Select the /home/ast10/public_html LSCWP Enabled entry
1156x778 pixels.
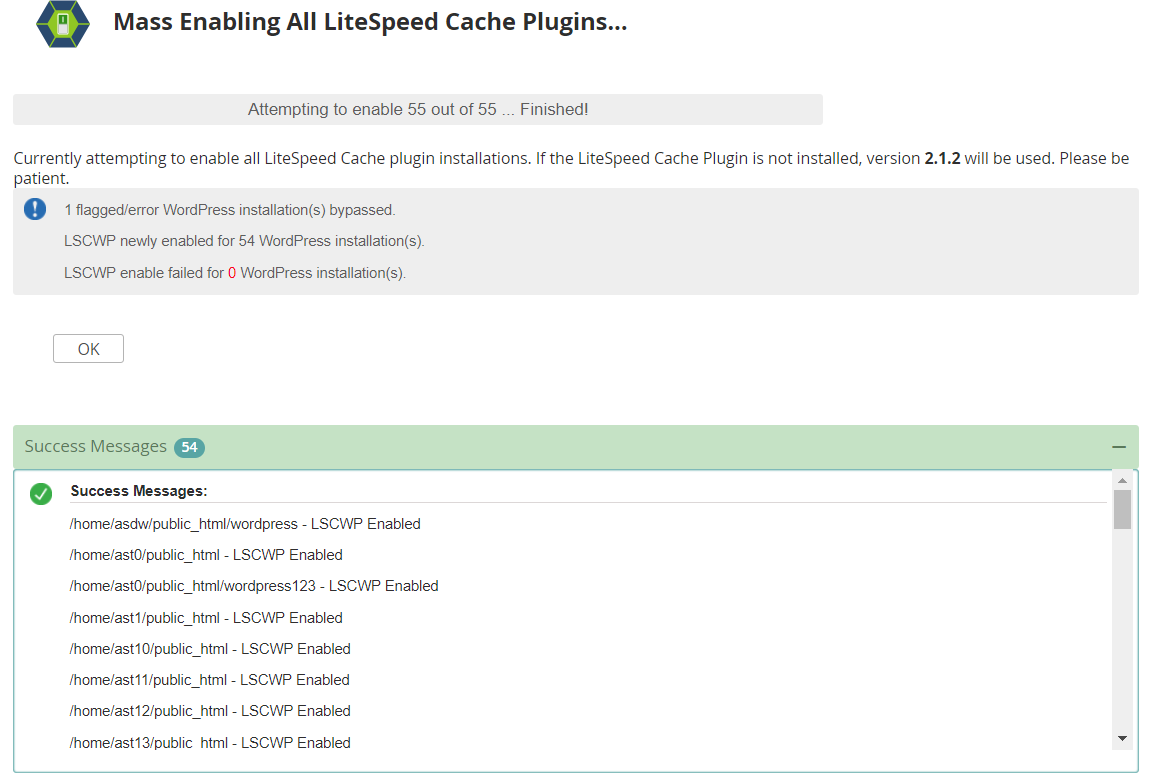(210, 649)
